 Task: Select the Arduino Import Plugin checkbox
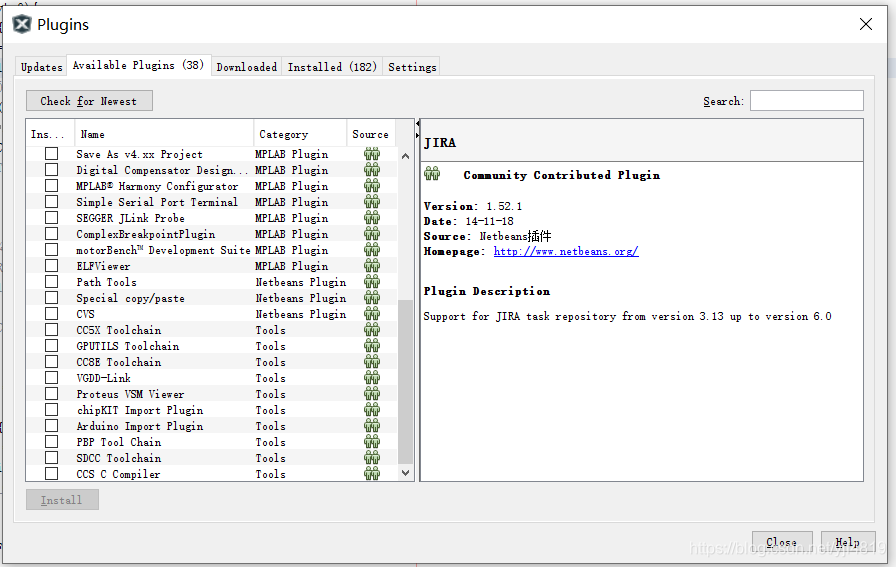[51, 426]
